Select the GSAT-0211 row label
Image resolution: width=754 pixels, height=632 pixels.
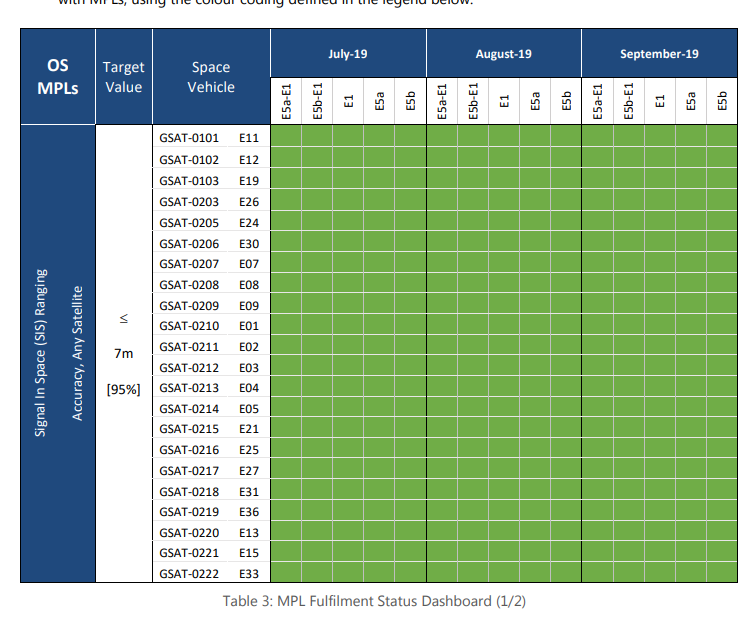click(x=189, y=347)
